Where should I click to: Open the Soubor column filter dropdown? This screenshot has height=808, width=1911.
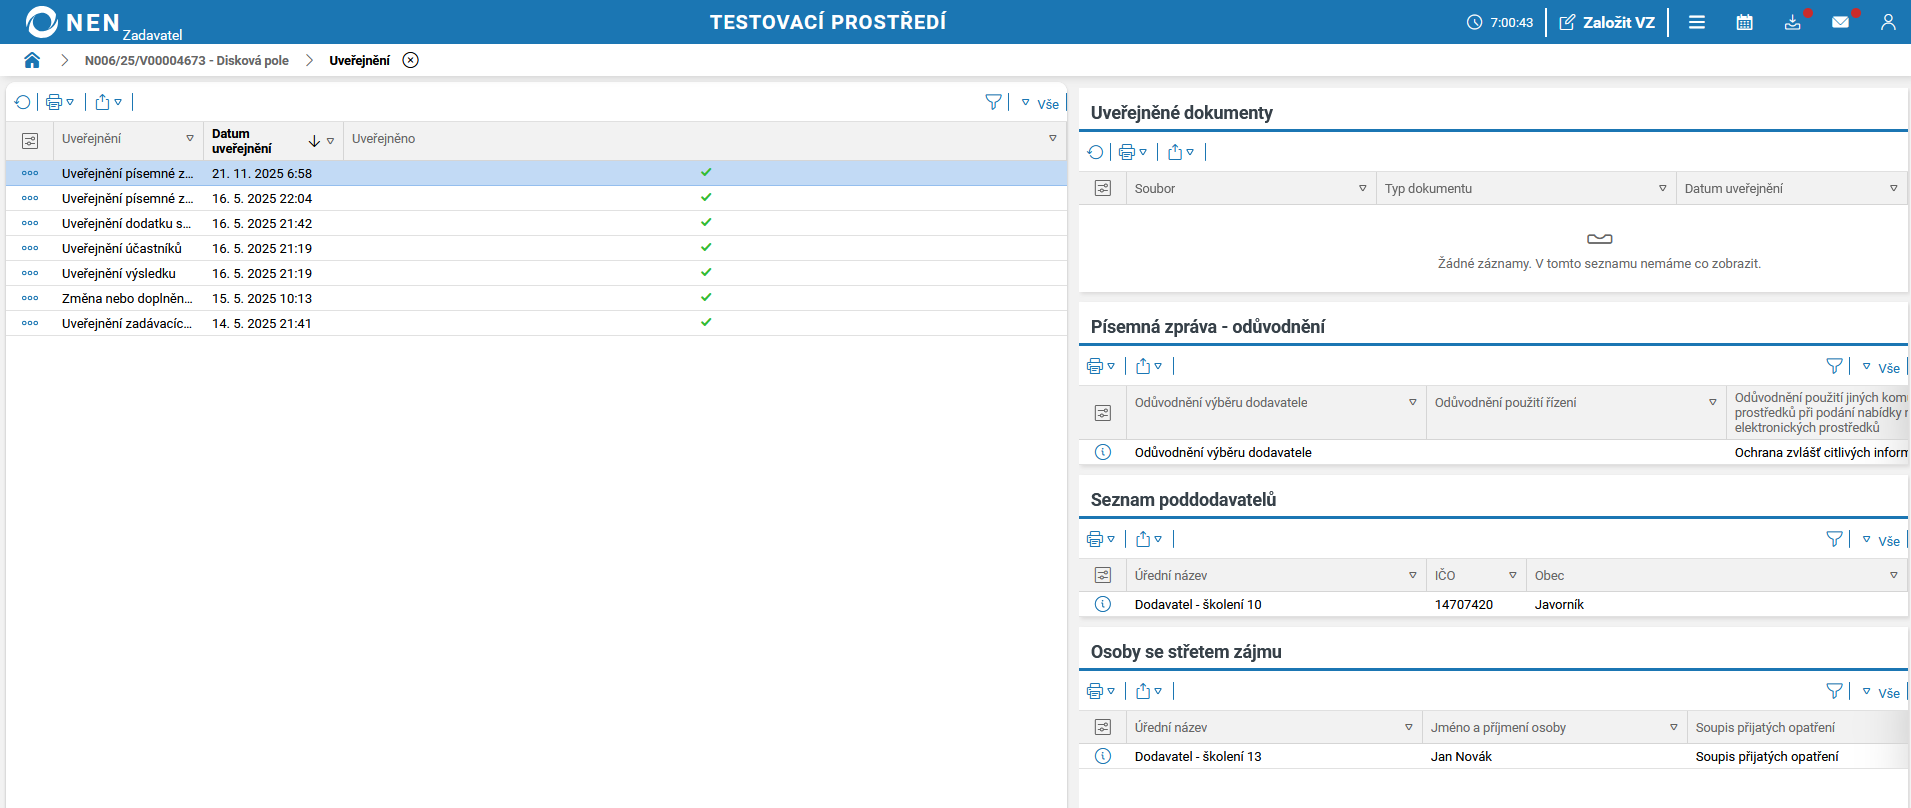[x=1362, y=188]
